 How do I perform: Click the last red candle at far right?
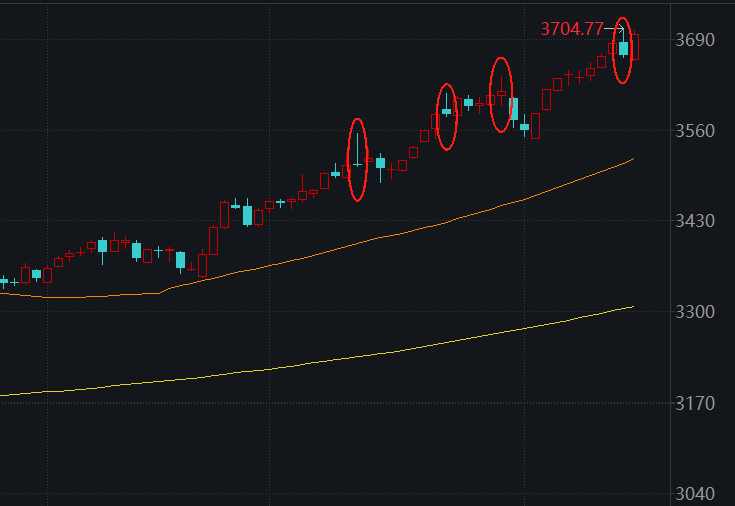pos(634,47)
